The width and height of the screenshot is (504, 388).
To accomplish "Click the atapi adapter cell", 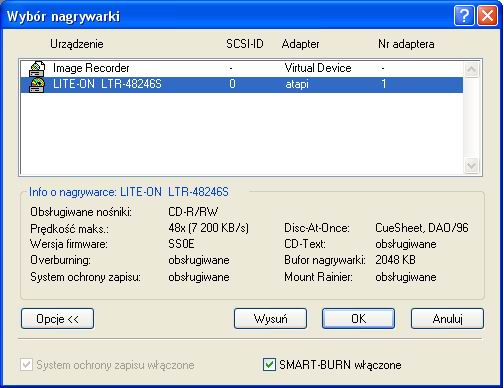I will coord(297,84).
